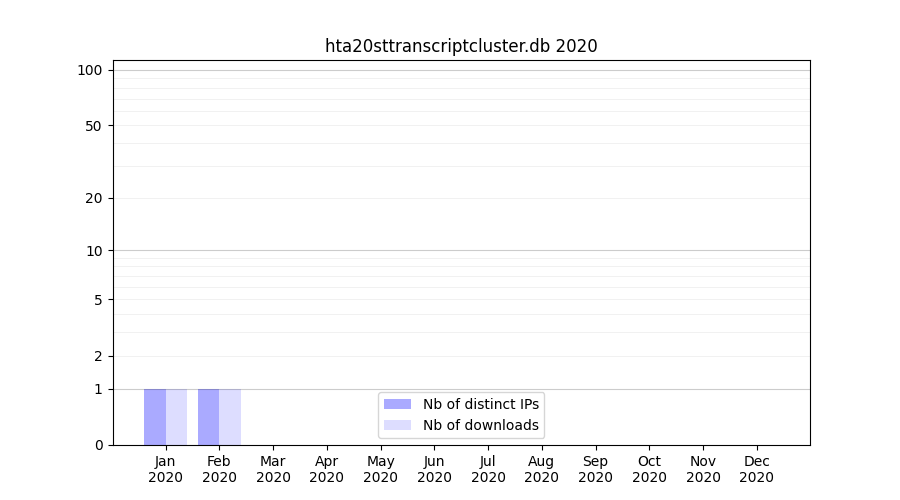The image size is (900, 500).
Task: Click the 0 y-axis tick label
Action: 98,445
